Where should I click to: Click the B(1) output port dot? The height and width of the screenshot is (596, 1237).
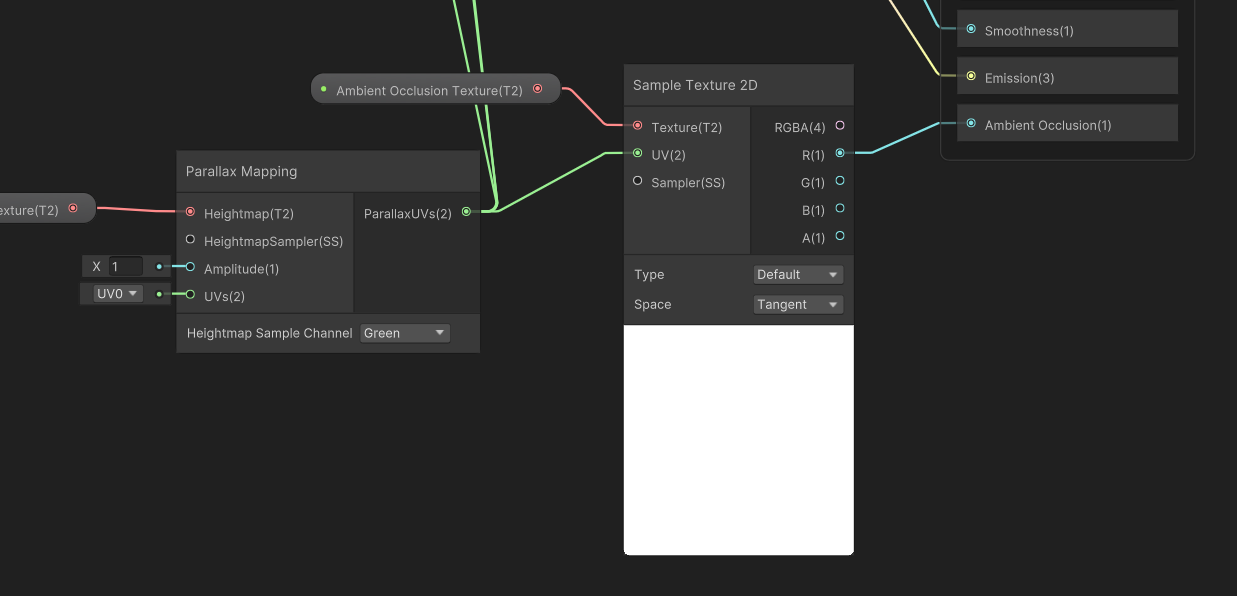click(x=839, y=210)
